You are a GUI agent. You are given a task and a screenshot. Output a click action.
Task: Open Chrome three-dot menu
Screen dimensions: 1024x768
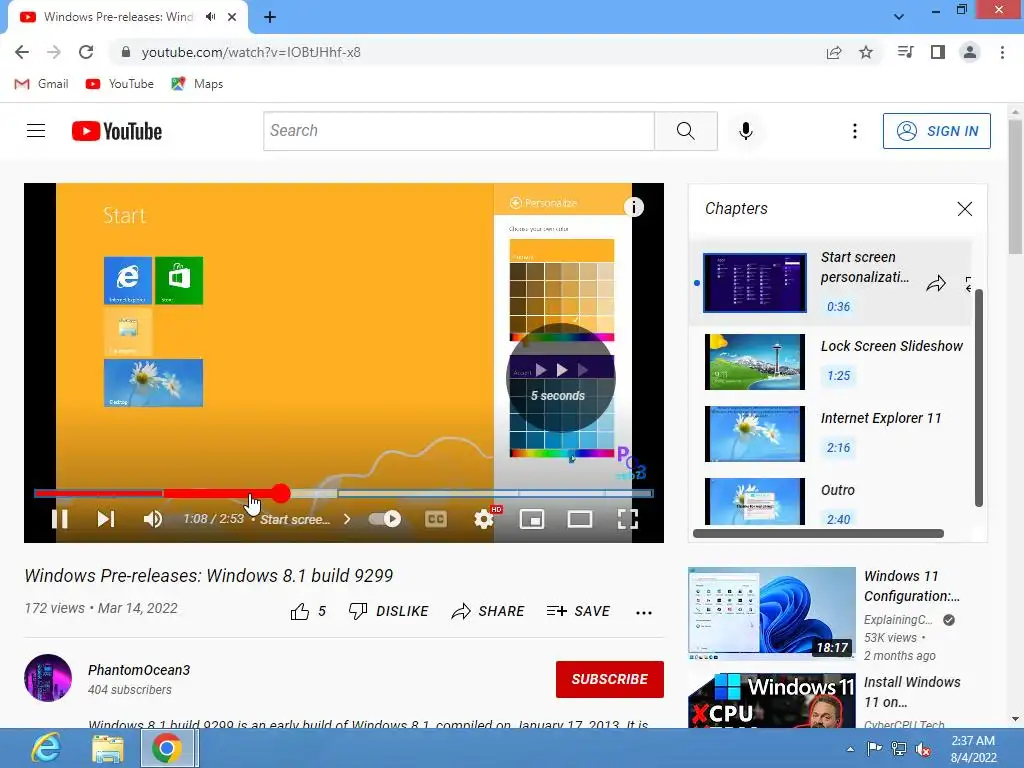click(1002, 52)
